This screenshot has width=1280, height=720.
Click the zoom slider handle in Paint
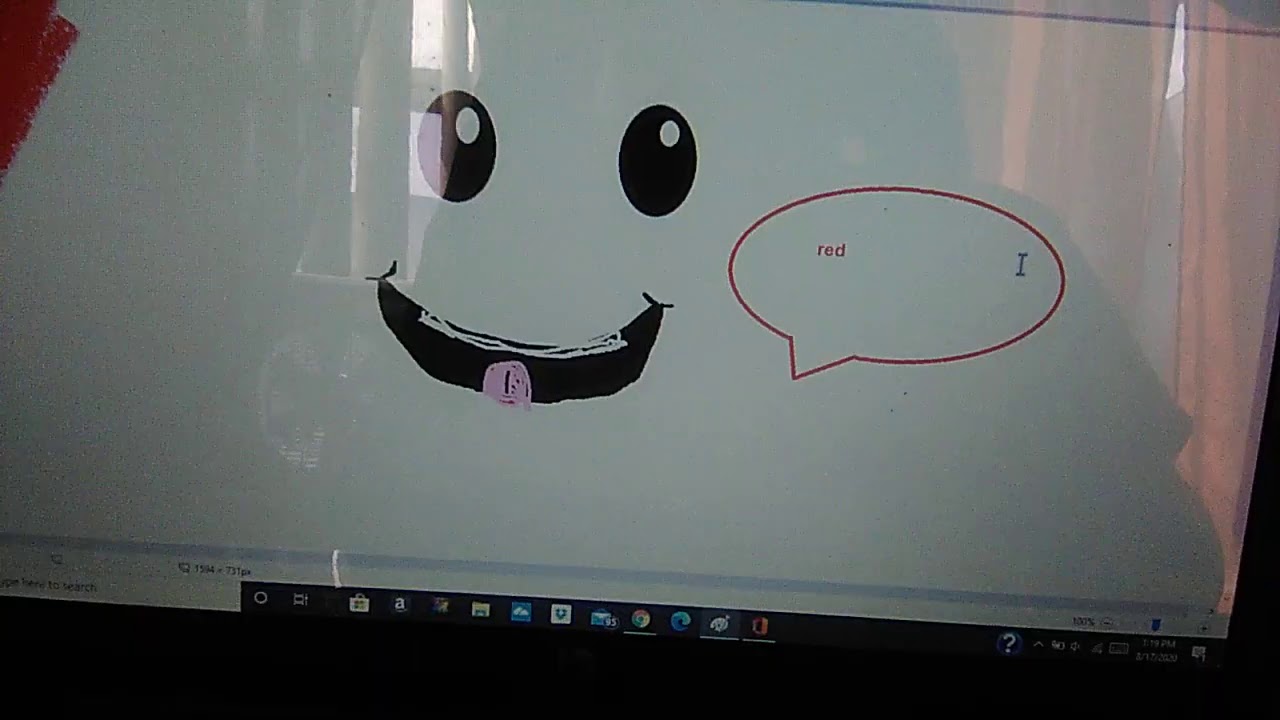coord(1155,625)
